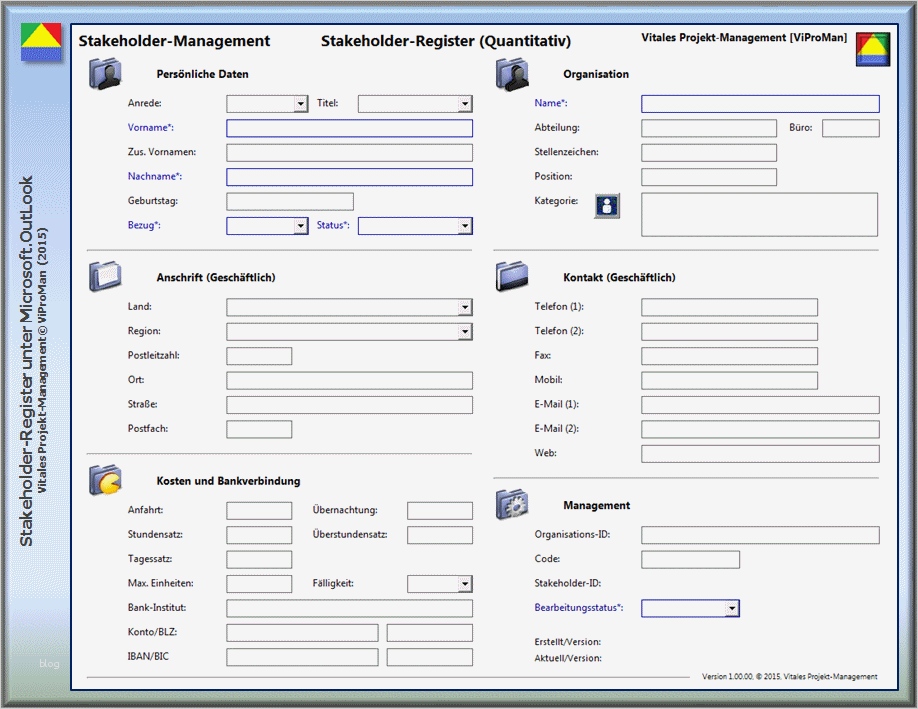Image resolution: width=918 pixels, height=709 pixels.
Task: Open the Bezug dropdown
Action: [300, 226]
